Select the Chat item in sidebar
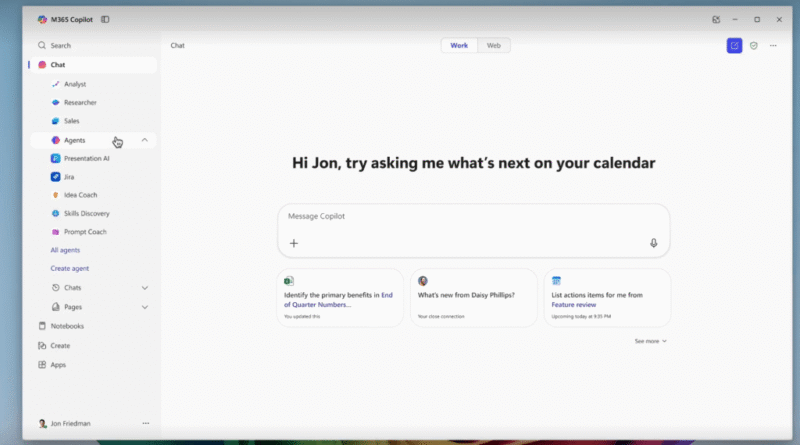Image resolution: width=800 pixels, height=445 pixels. pyautogui.click(x=93, y=65)
